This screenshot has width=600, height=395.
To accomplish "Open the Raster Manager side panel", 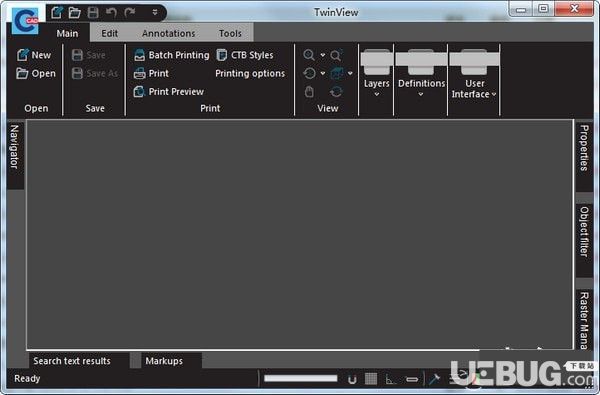I will 584,320.
